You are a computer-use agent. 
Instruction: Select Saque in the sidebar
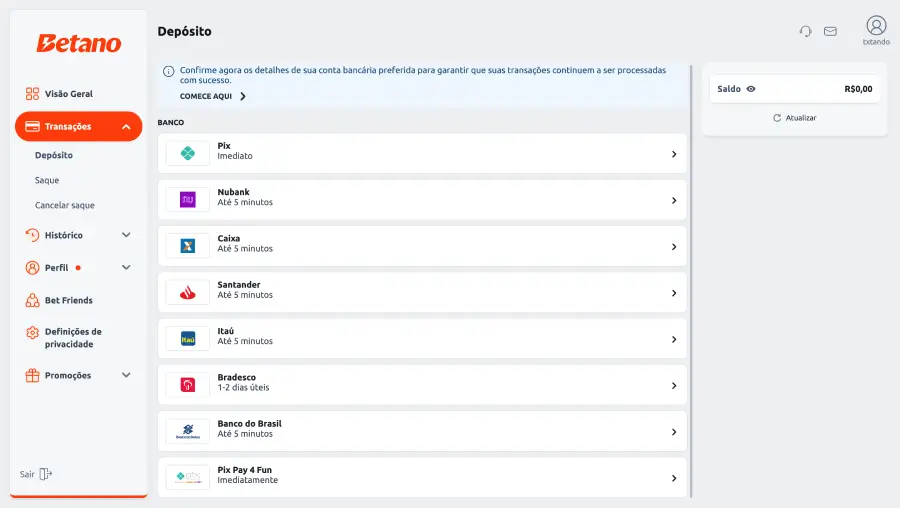click(47, 180)
